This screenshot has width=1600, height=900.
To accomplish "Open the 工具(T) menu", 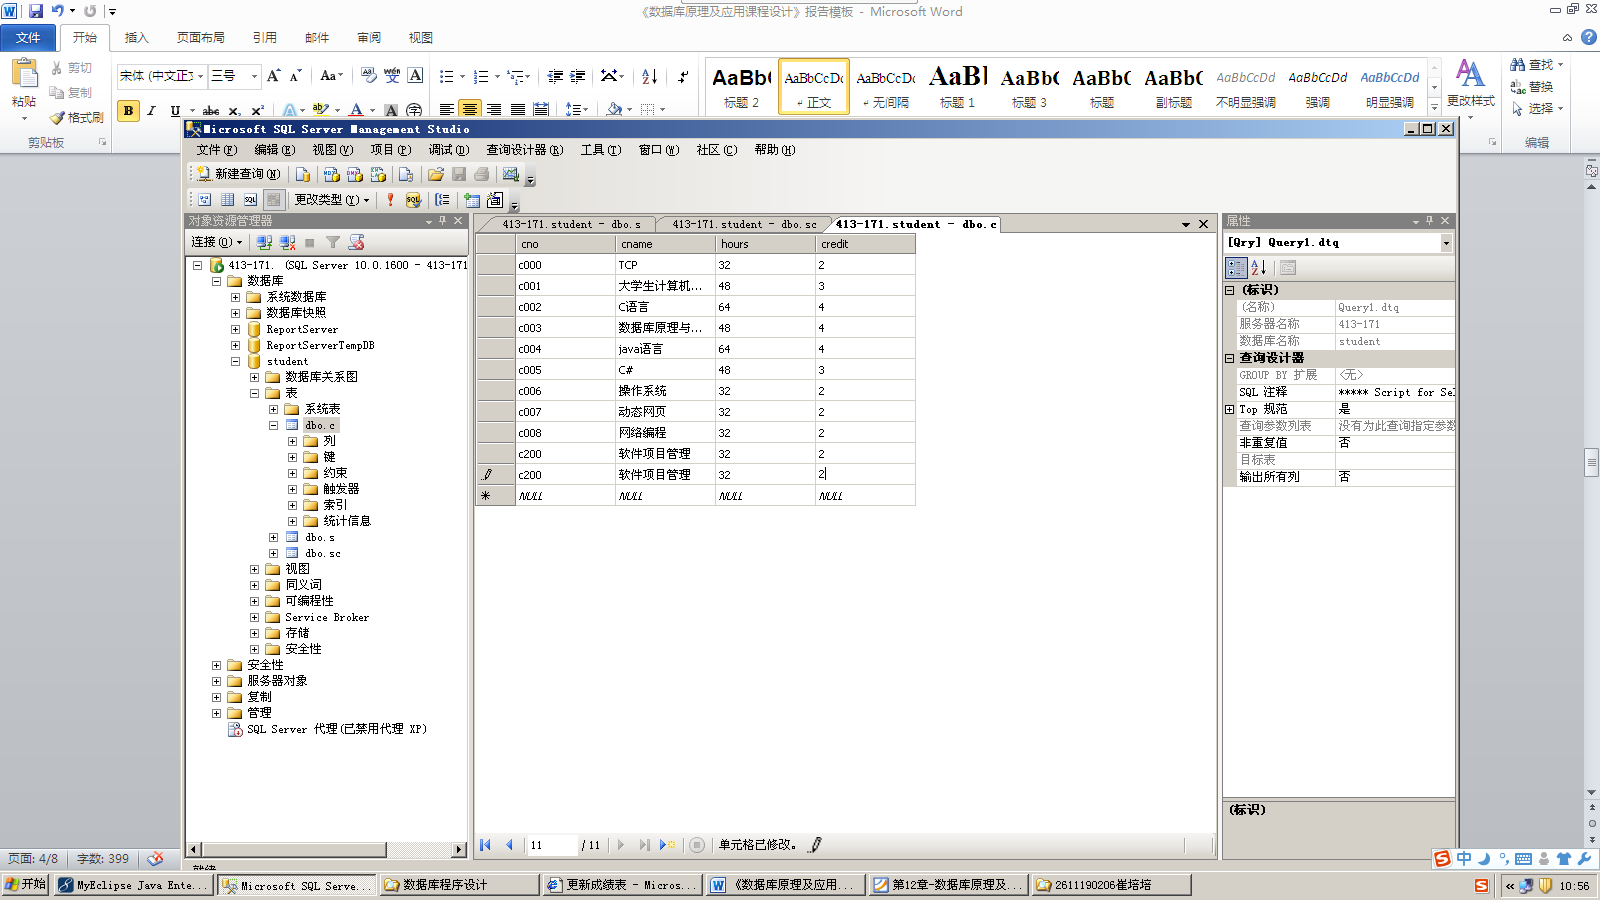I will 600,150.
